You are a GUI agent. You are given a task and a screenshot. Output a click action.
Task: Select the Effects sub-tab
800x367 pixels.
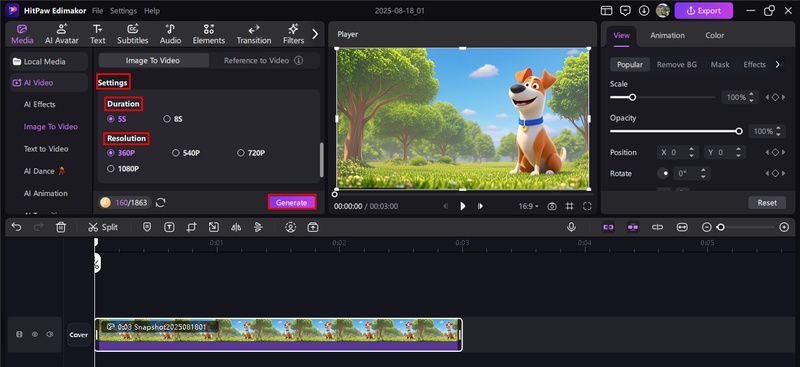754,64
